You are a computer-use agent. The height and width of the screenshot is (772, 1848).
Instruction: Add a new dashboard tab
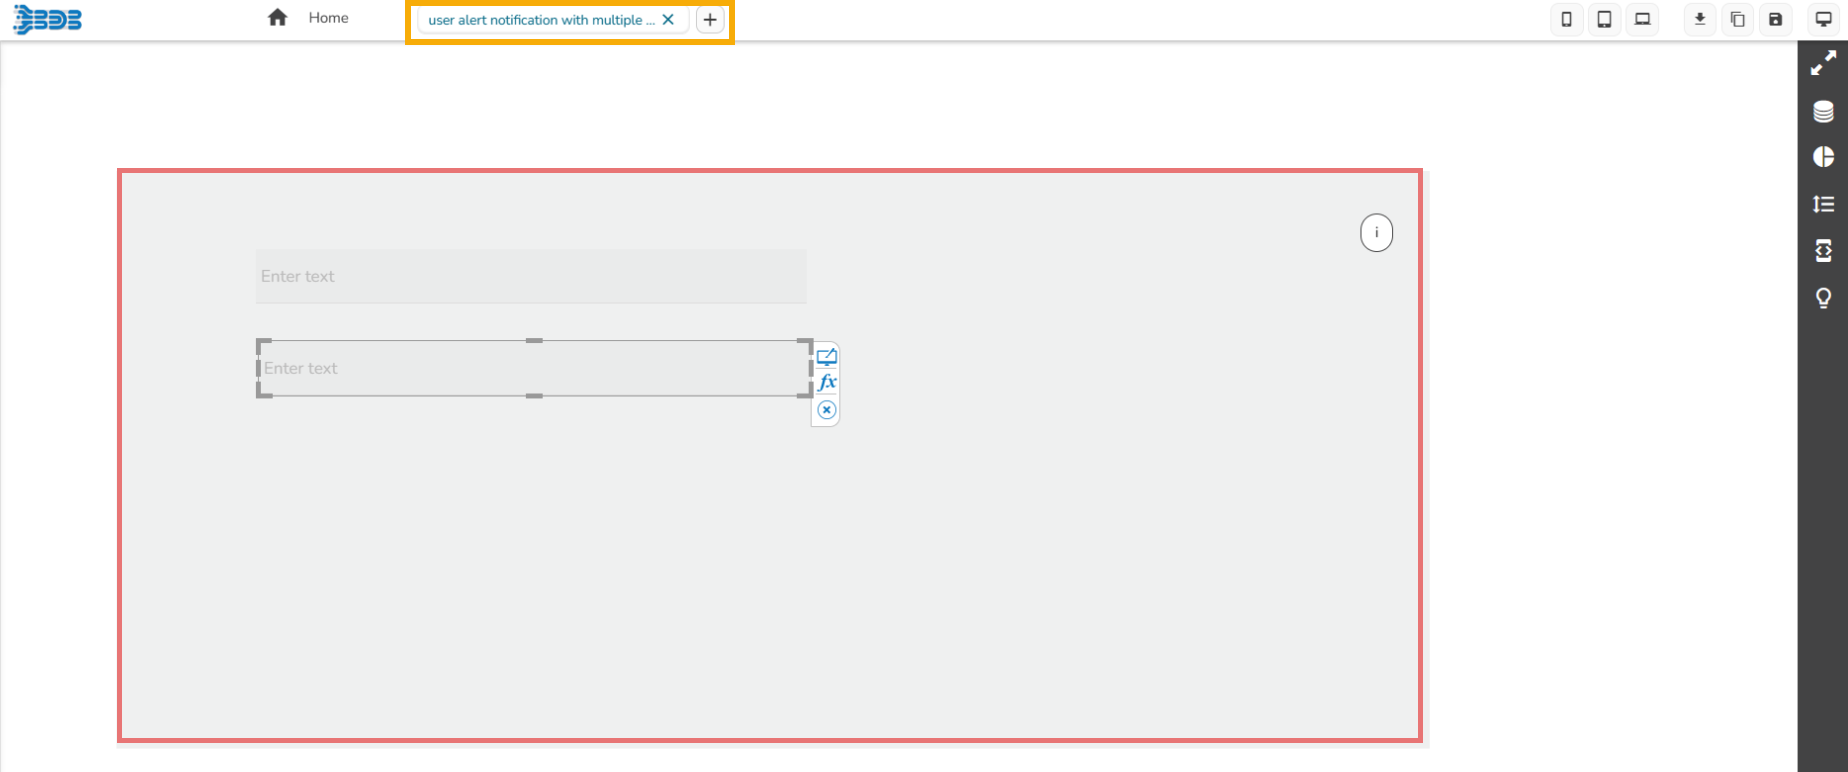tap(710, 20)
